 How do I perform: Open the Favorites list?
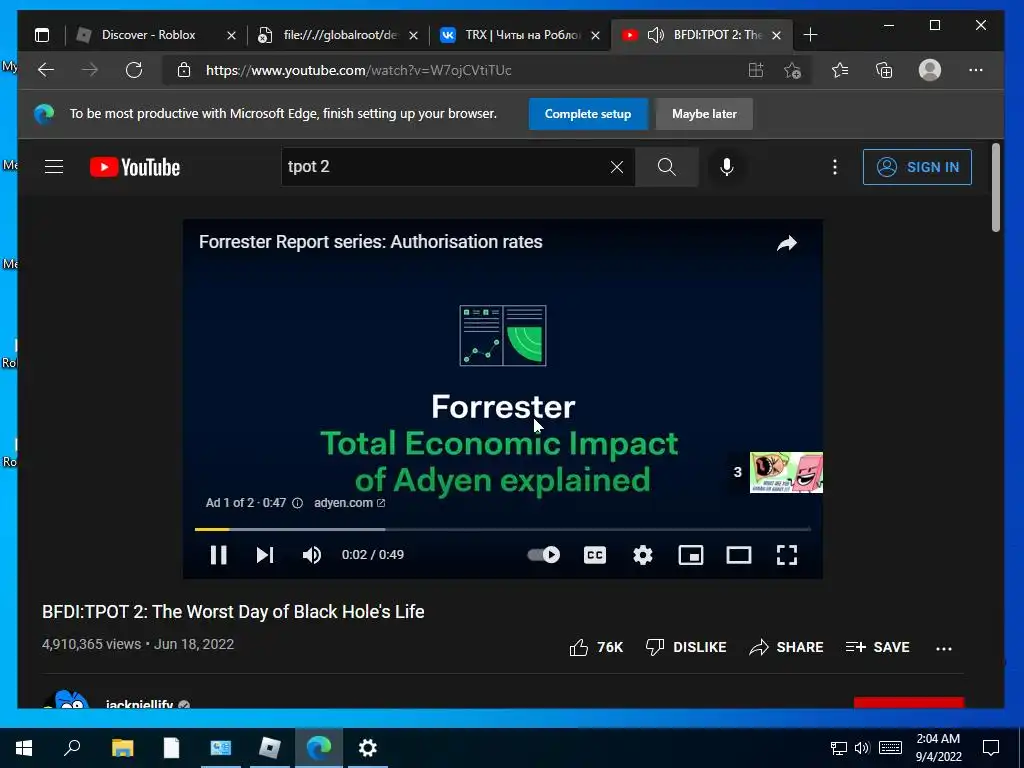(840, 70)
